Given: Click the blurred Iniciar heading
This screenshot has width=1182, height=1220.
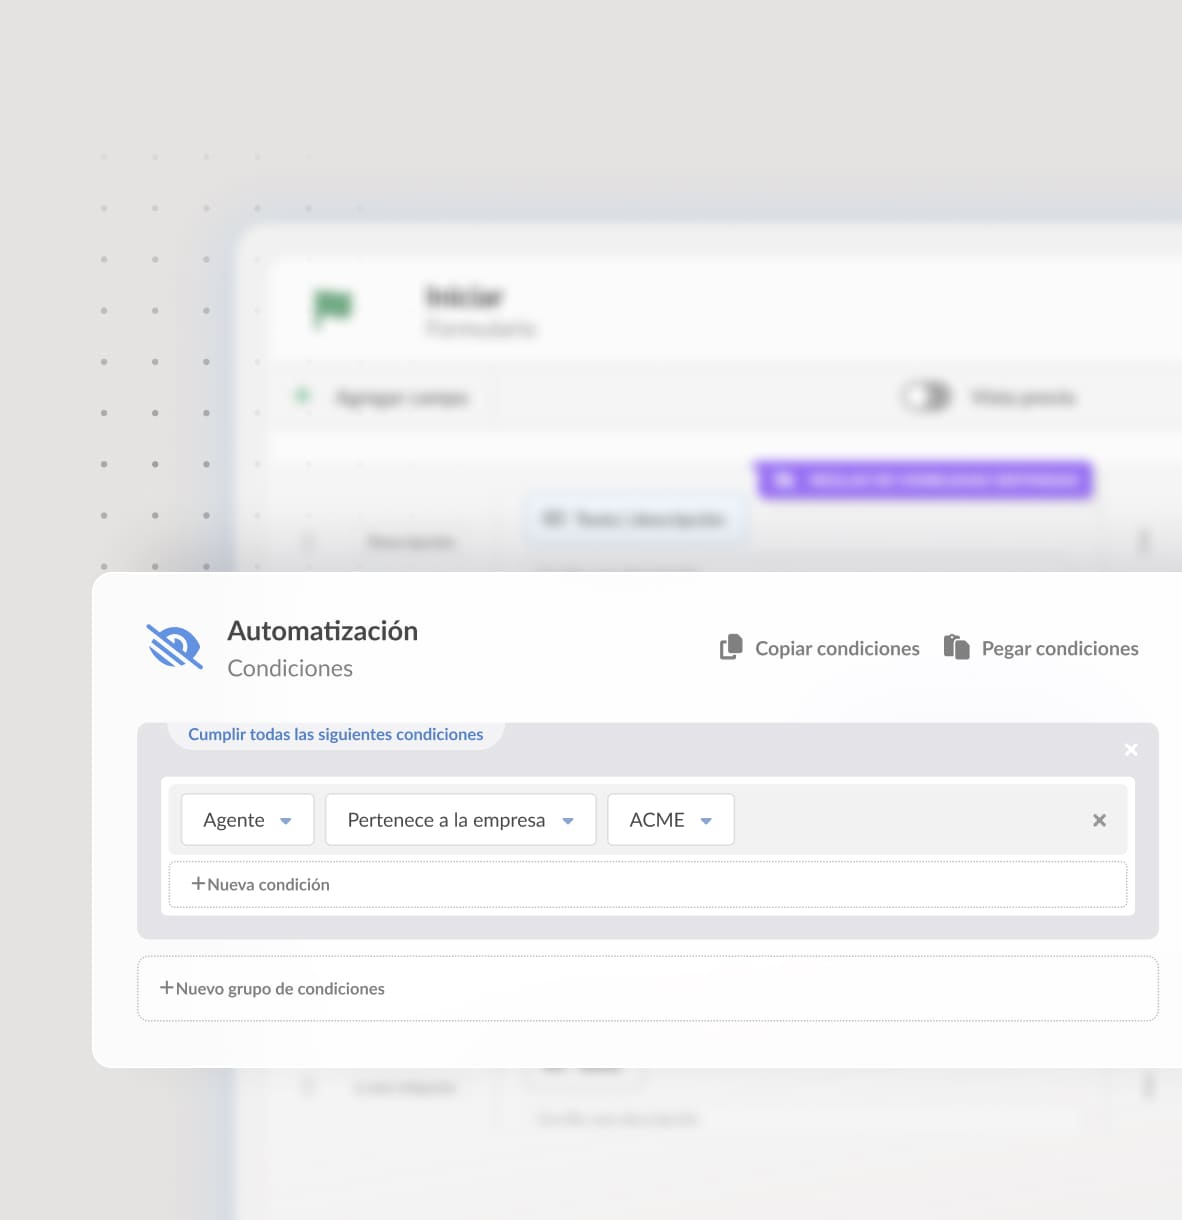Looking at the screenshot, I should tap(465, 297).
